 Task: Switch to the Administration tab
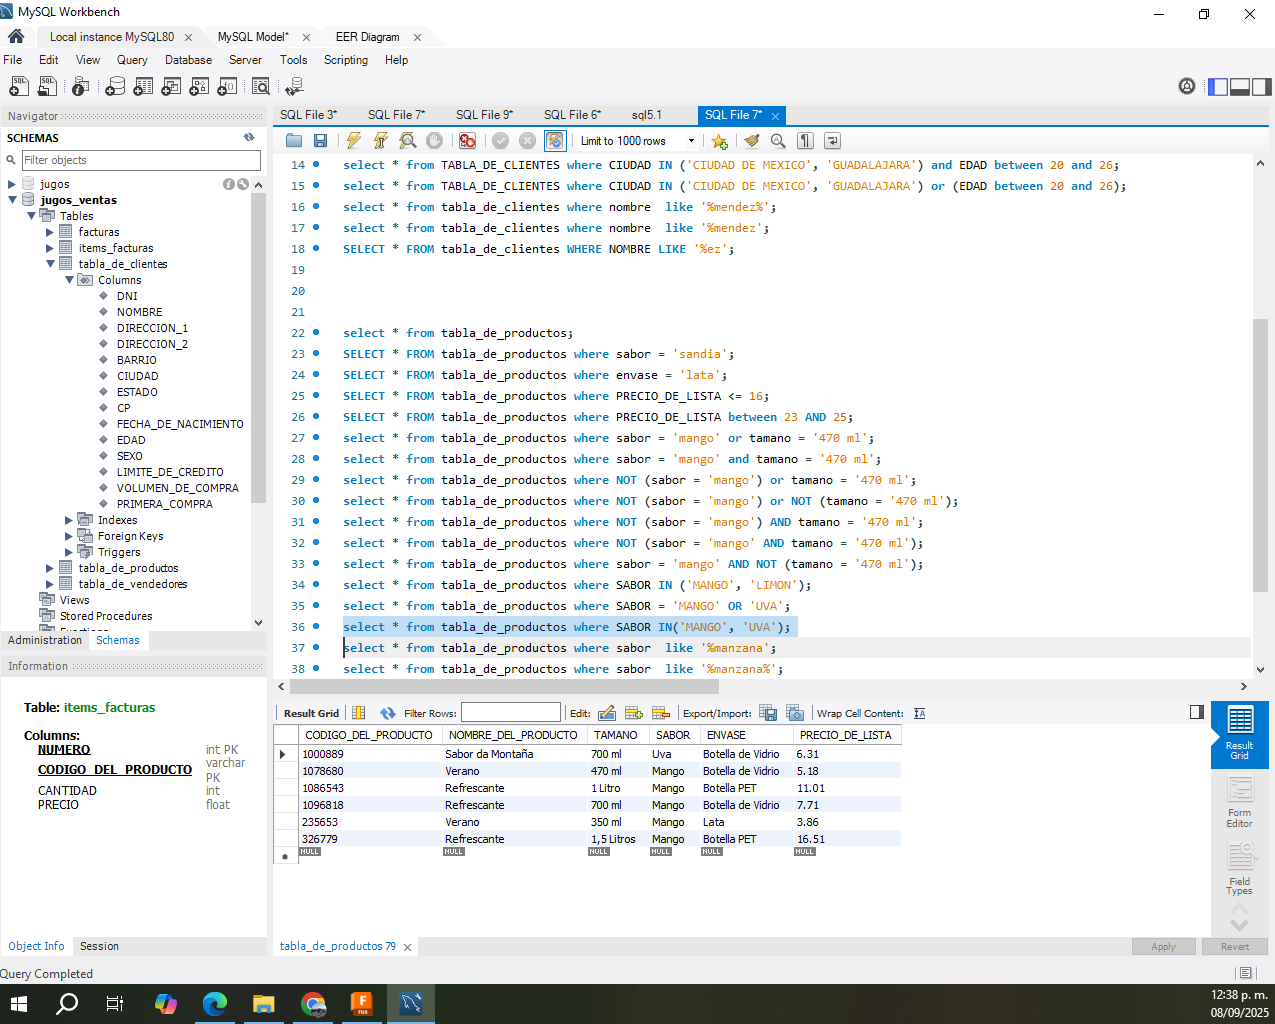point(45,640)
